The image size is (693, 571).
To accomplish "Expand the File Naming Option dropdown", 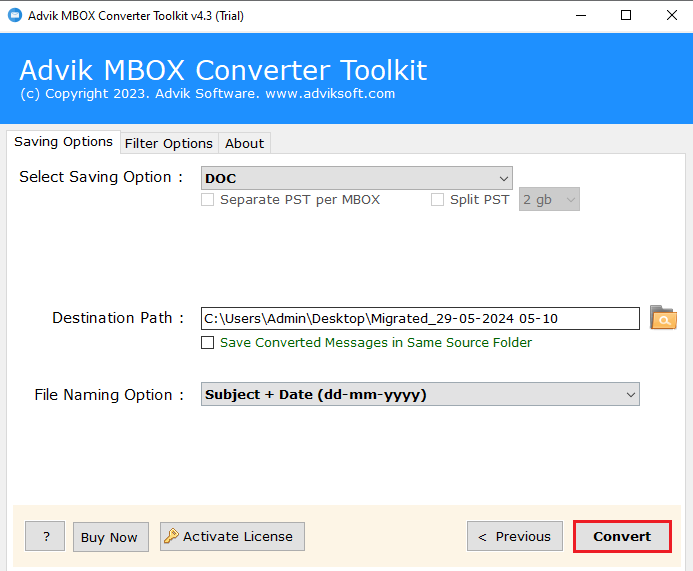I will tap(420, 394).
